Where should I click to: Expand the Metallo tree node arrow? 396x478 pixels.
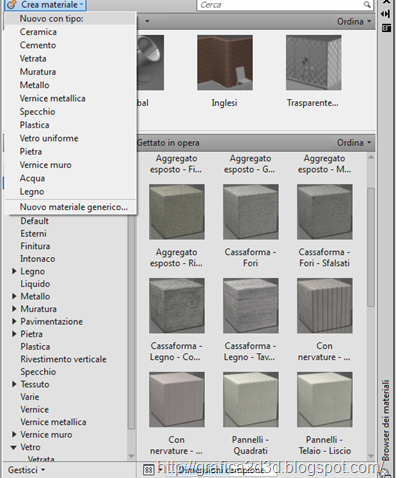14,296
